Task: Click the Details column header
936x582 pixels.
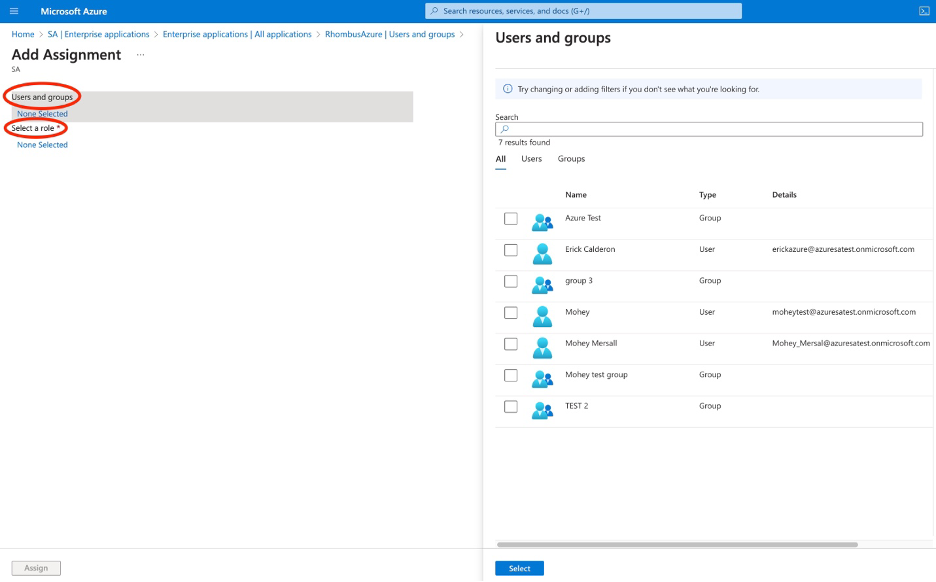Action: tap(784, 195)
